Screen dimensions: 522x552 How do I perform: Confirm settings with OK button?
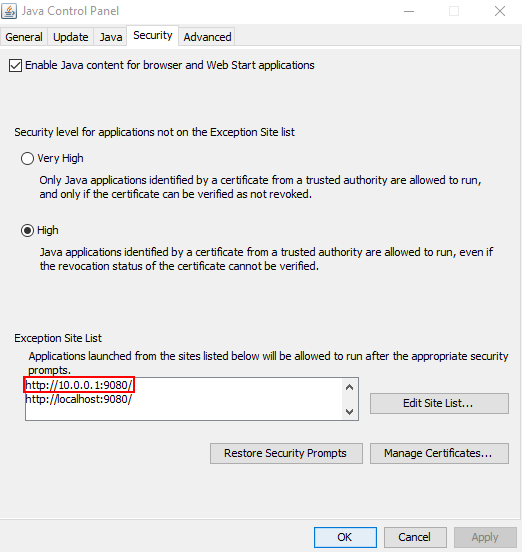(x=345, y=537)
